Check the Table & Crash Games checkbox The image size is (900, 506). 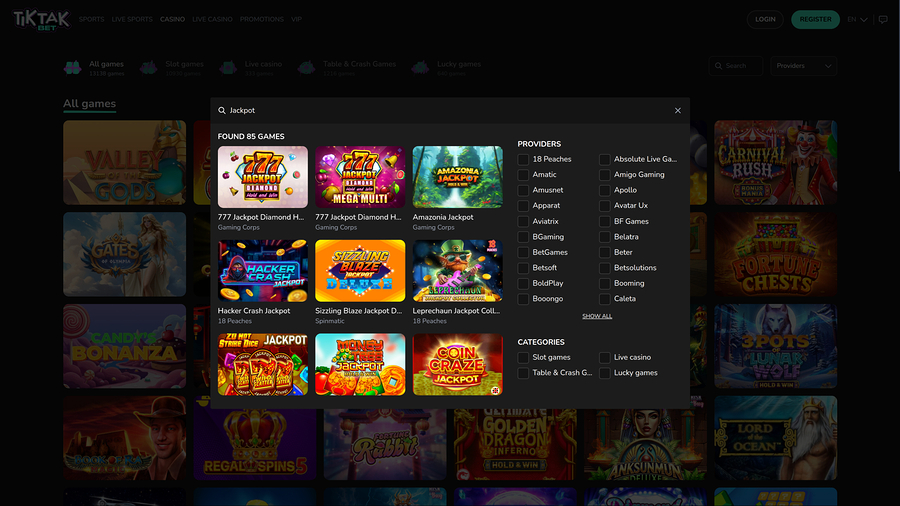[523, 373]
